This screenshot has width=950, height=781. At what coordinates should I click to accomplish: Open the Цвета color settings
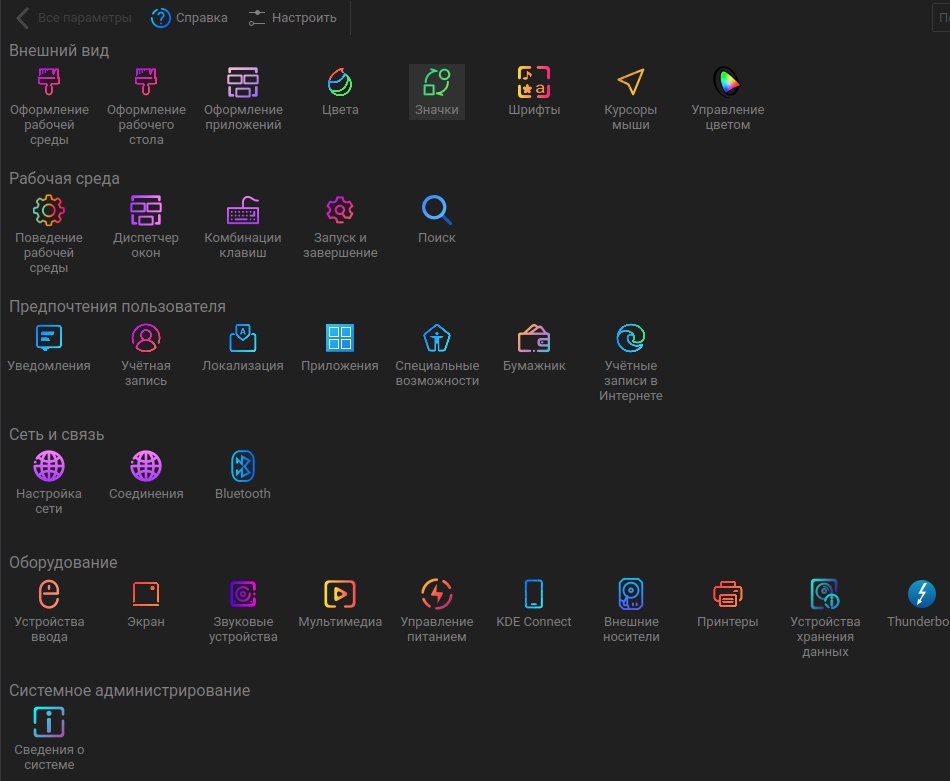pyautogui.click(x=340, y=91)
